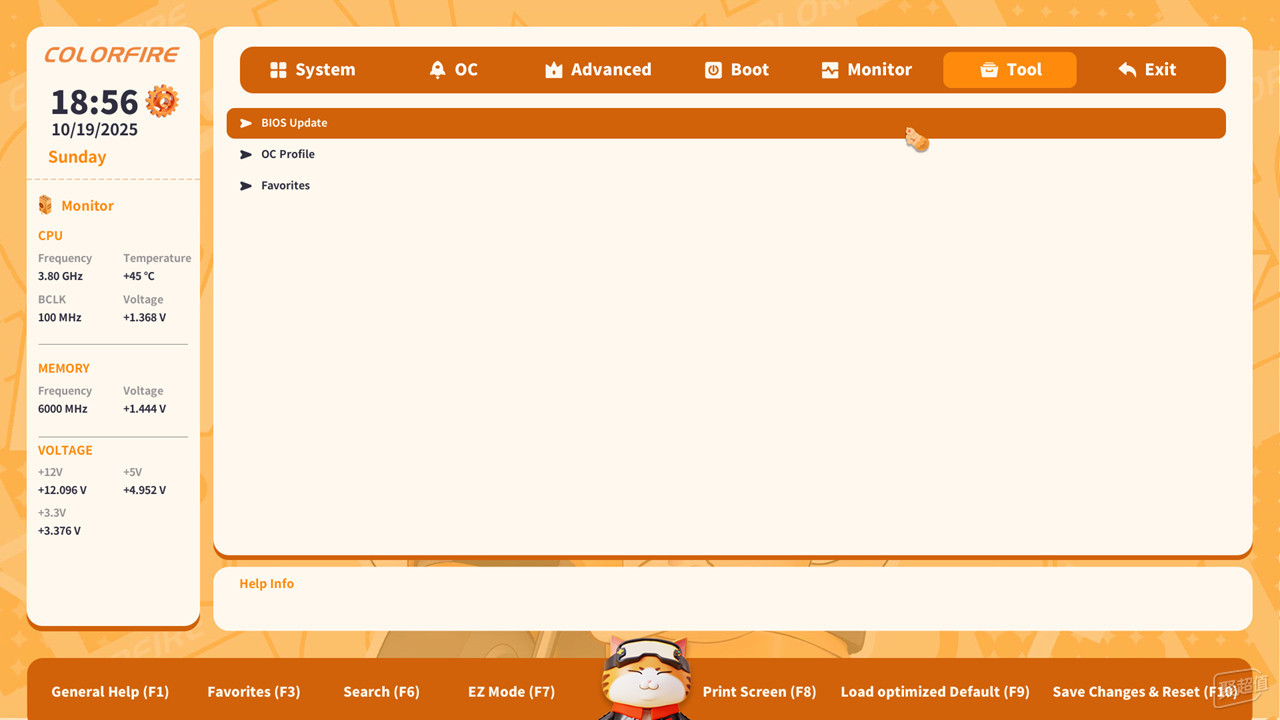Click the OC tab rocket icon

pos(437,70)
